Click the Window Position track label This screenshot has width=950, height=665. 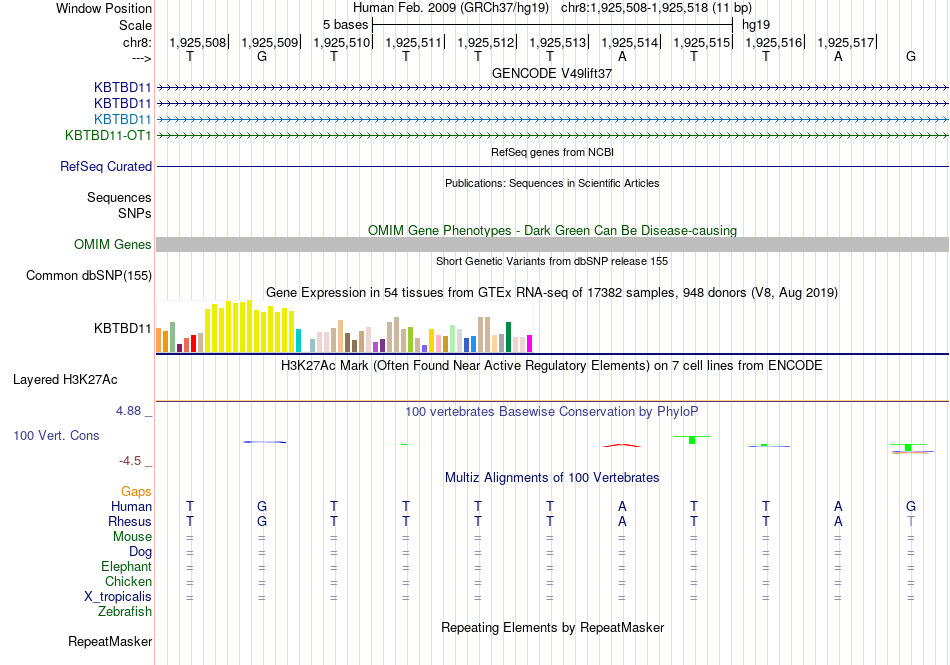tap(104, 8)
